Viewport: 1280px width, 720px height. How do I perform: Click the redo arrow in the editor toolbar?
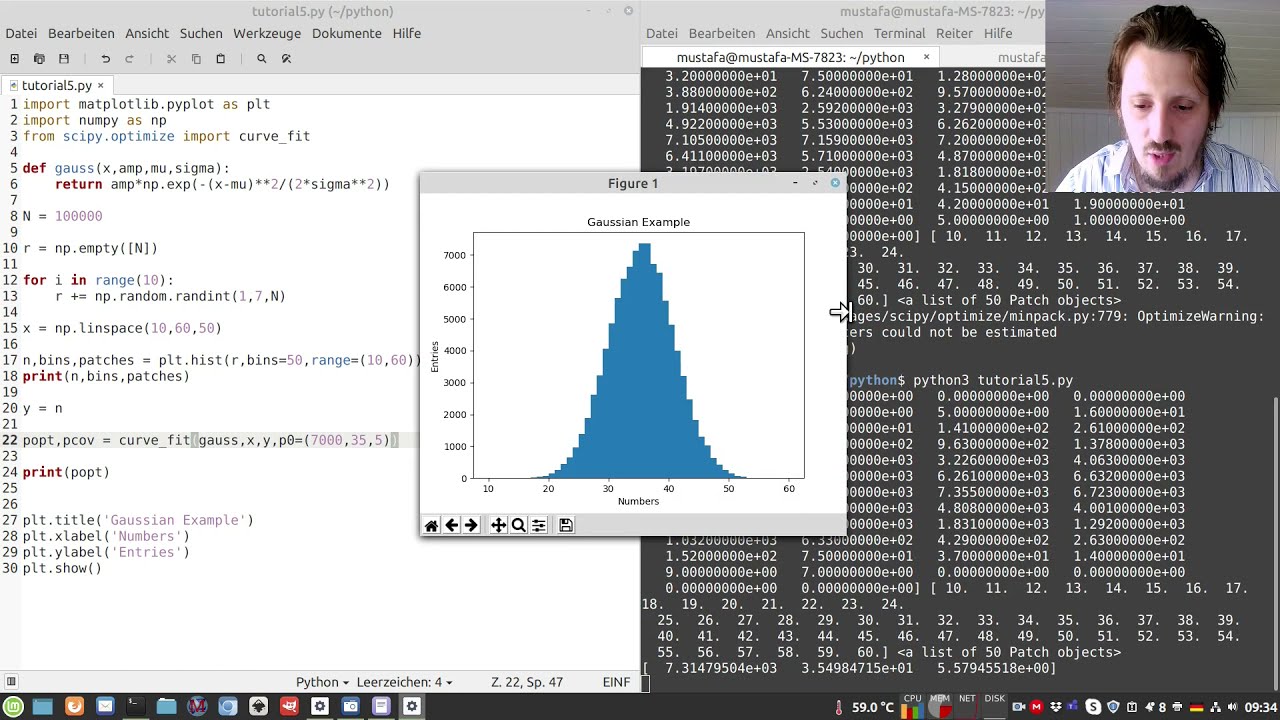point(129,59)
